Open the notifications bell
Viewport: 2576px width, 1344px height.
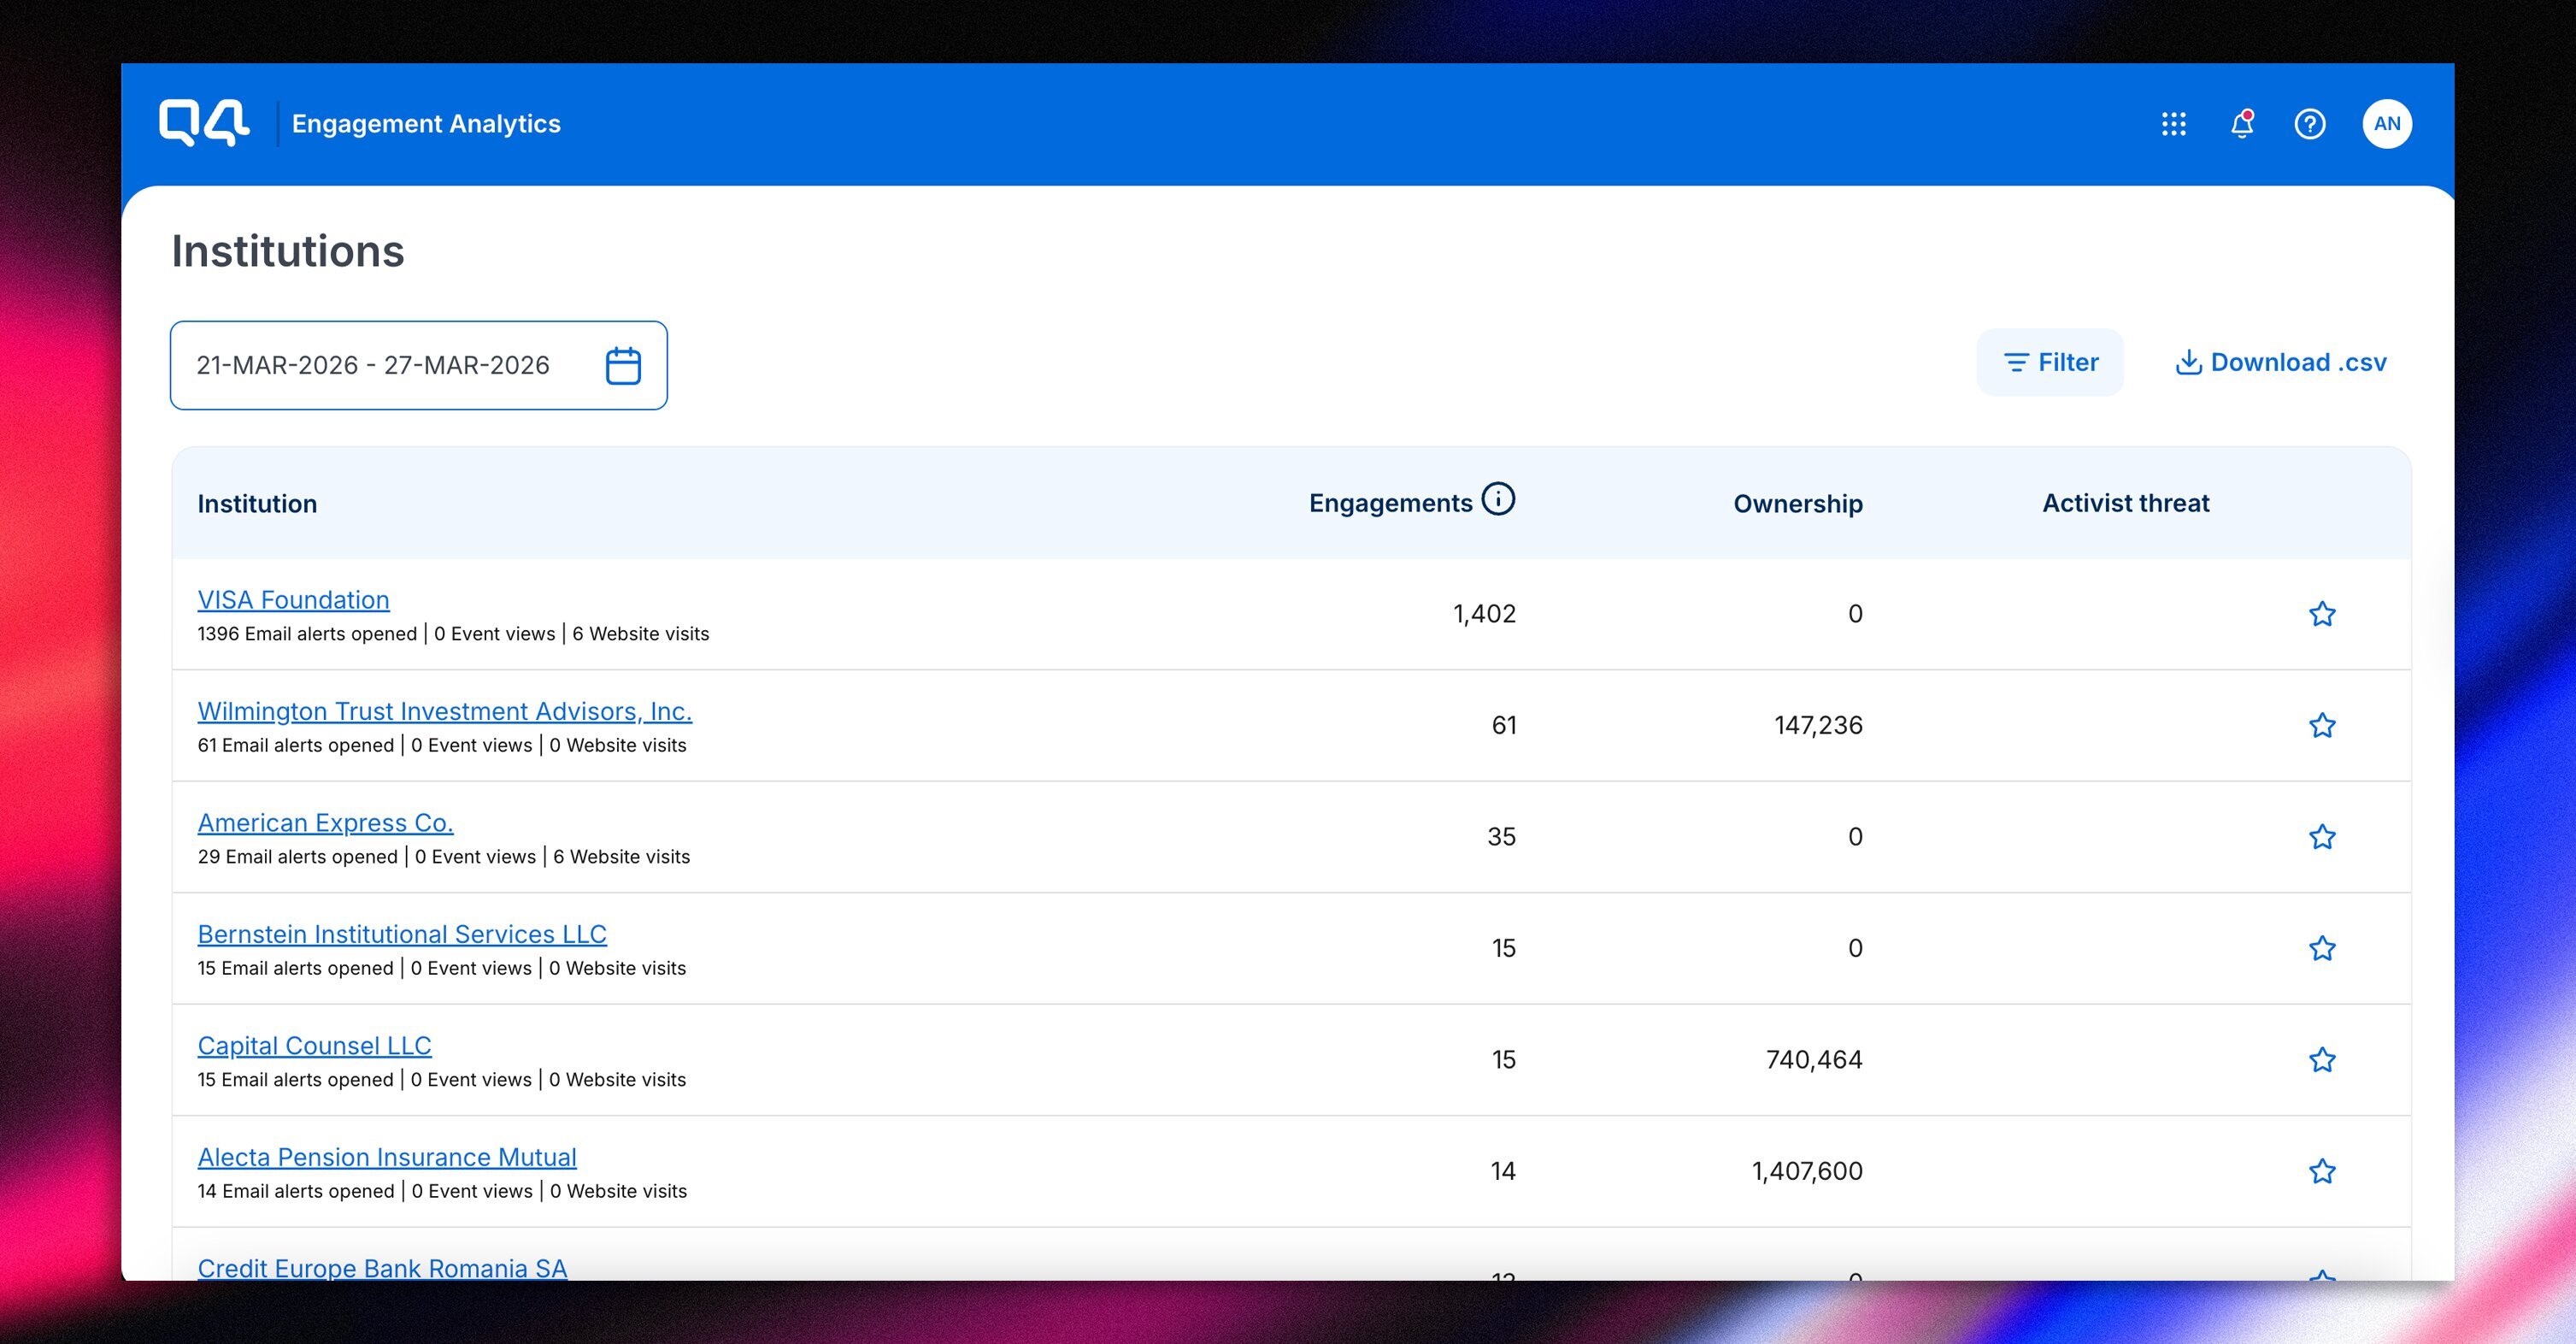2241,124
